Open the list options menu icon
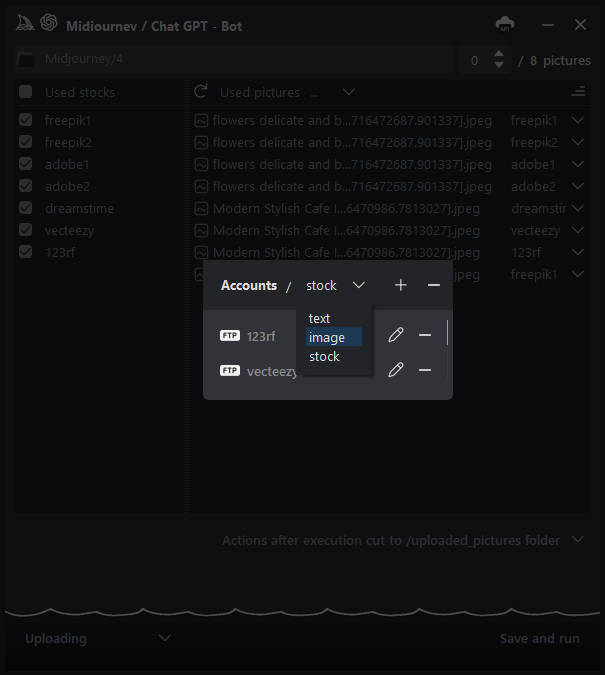This screenshot has height=675, width=605. (x=578, y=91)
